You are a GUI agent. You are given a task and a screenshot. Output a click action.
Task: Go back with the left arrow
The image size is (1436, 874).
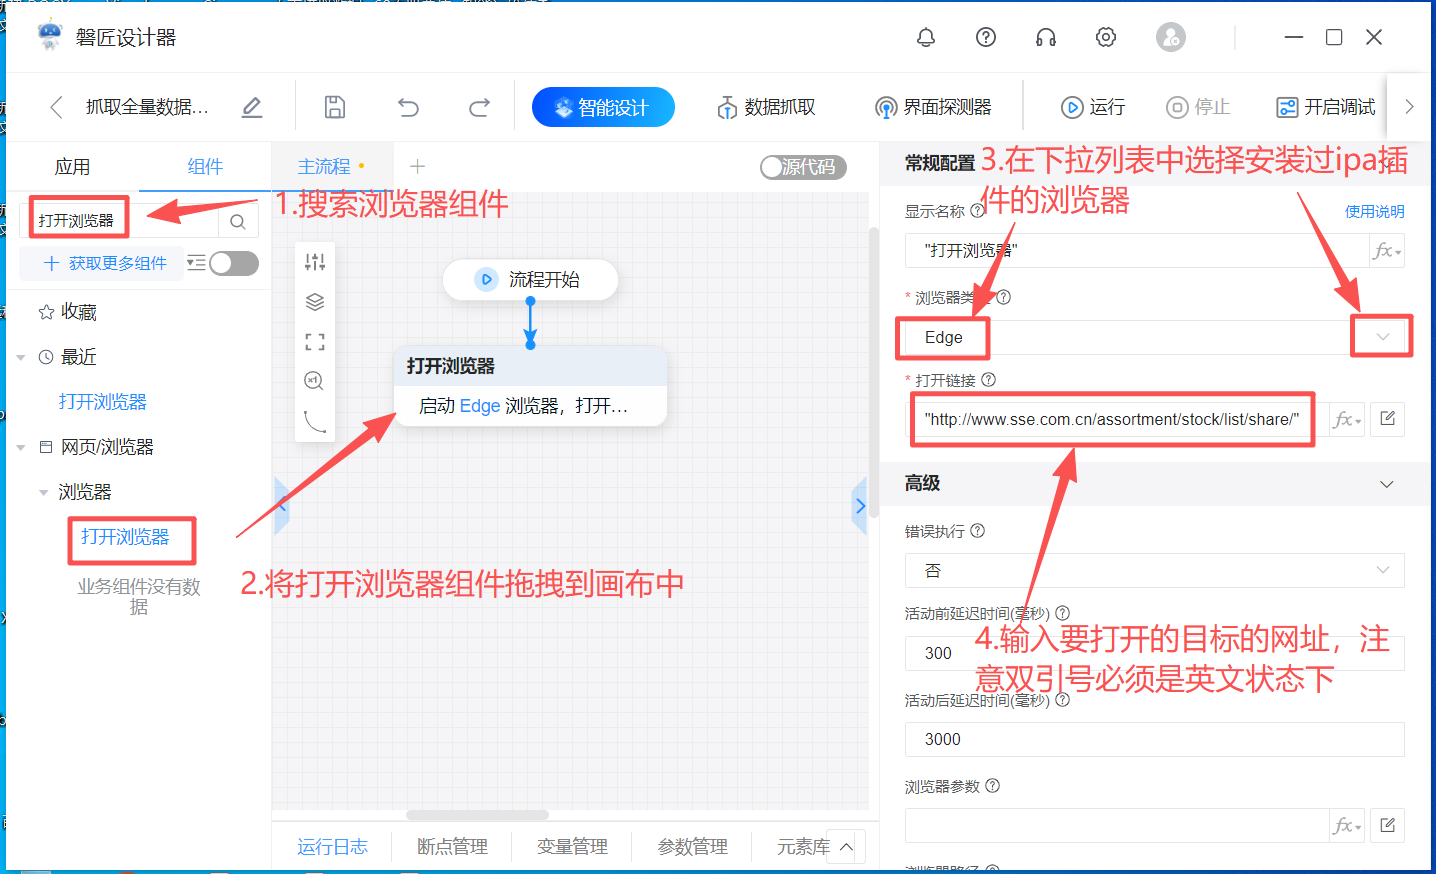tap(56, 107)
